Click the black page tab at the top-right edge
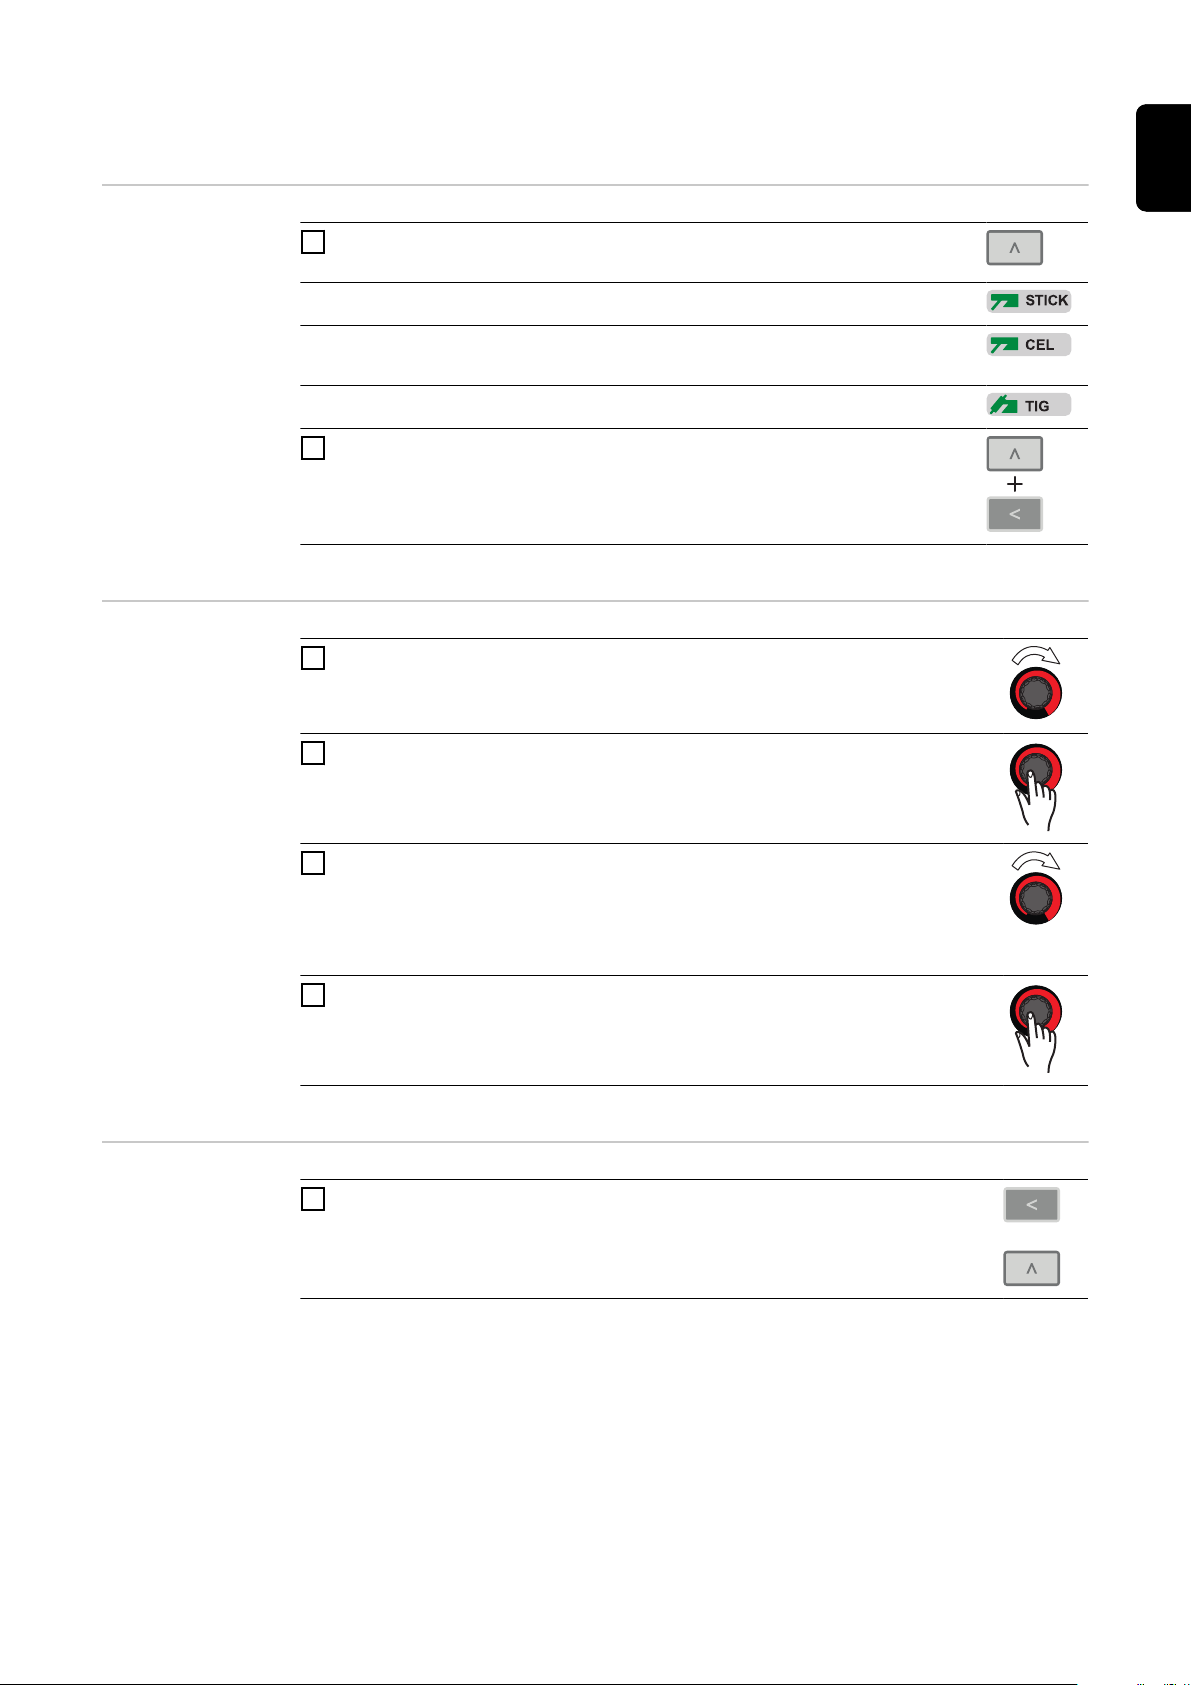The width and height of the screenshot is (1192, 1685). [1163, 158]
